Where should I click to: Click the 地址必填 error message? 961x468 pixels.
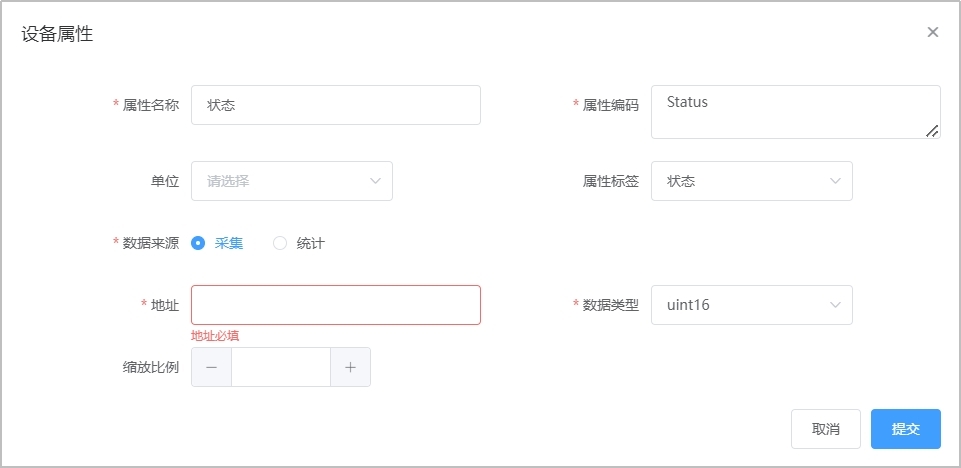[x=215, y=336]
